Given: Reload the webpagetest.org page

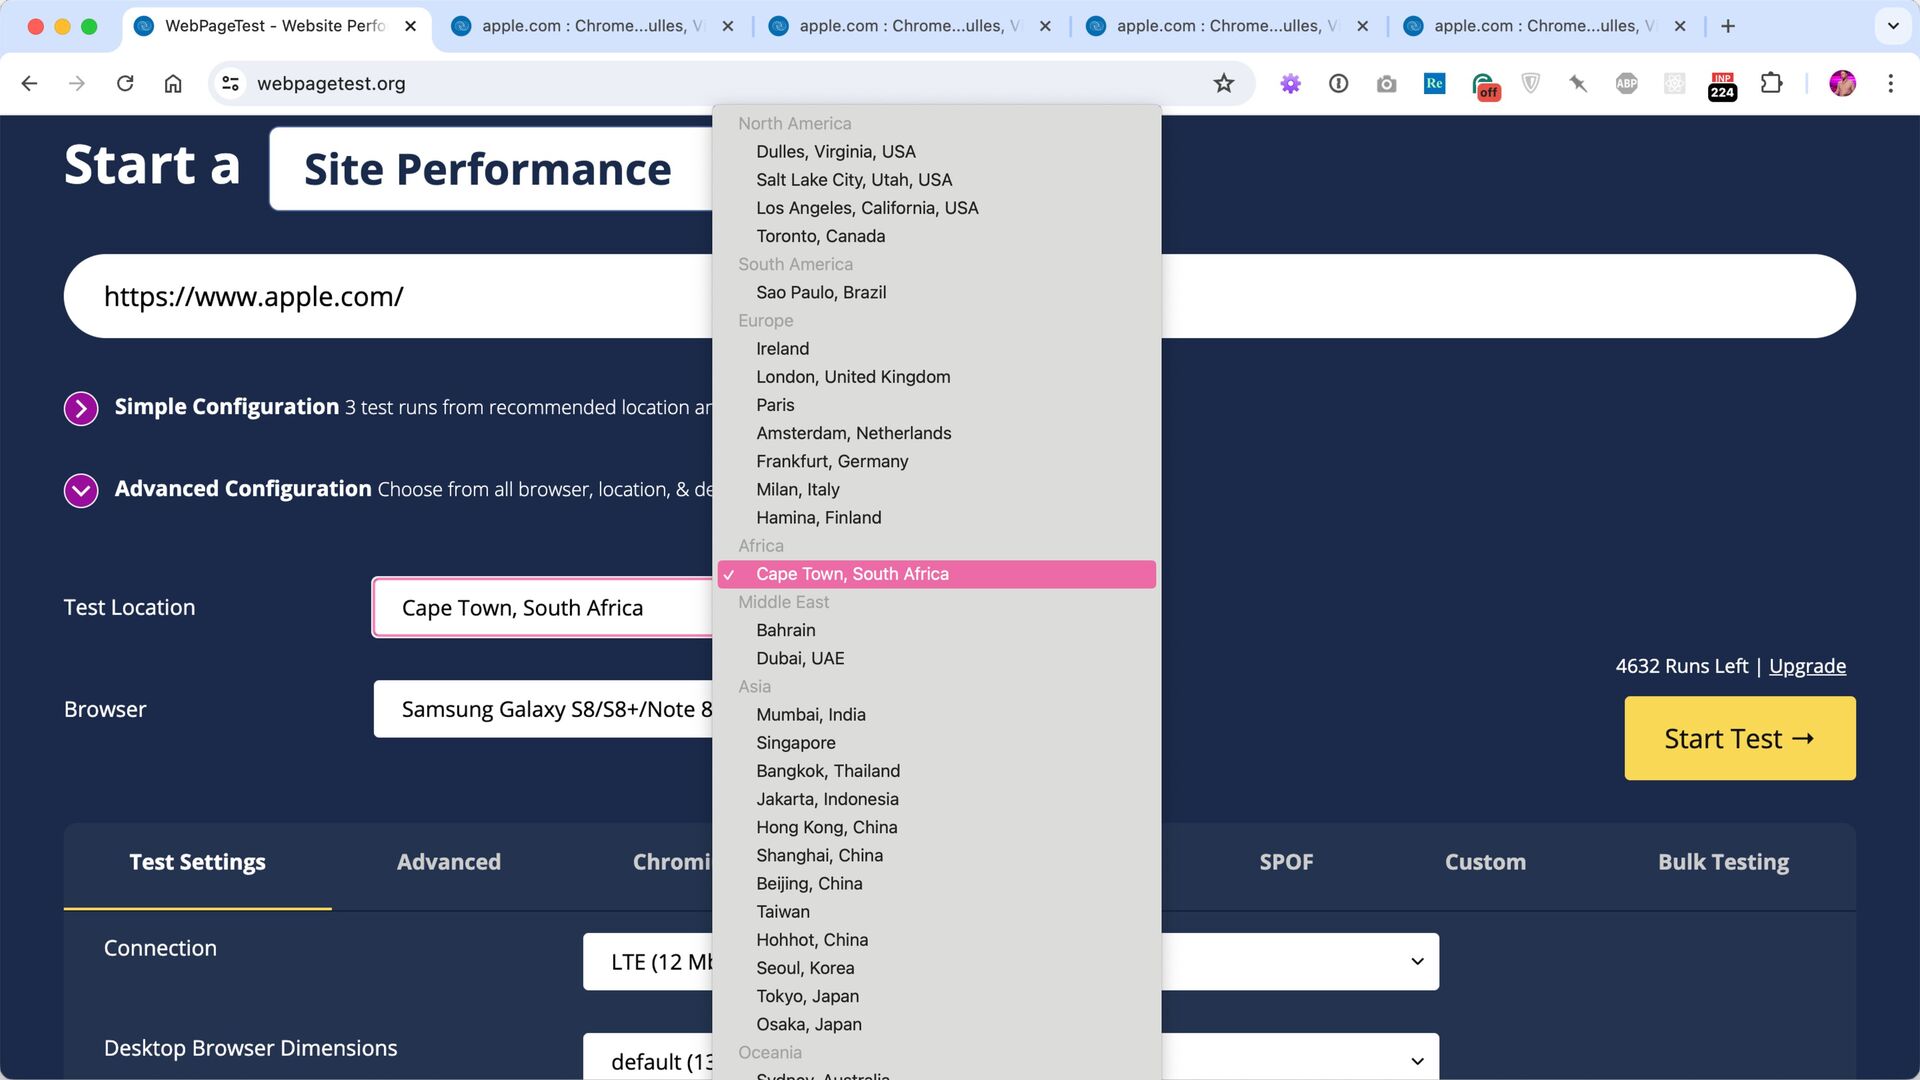Looking at the screenshot, I should click(125, 84).
